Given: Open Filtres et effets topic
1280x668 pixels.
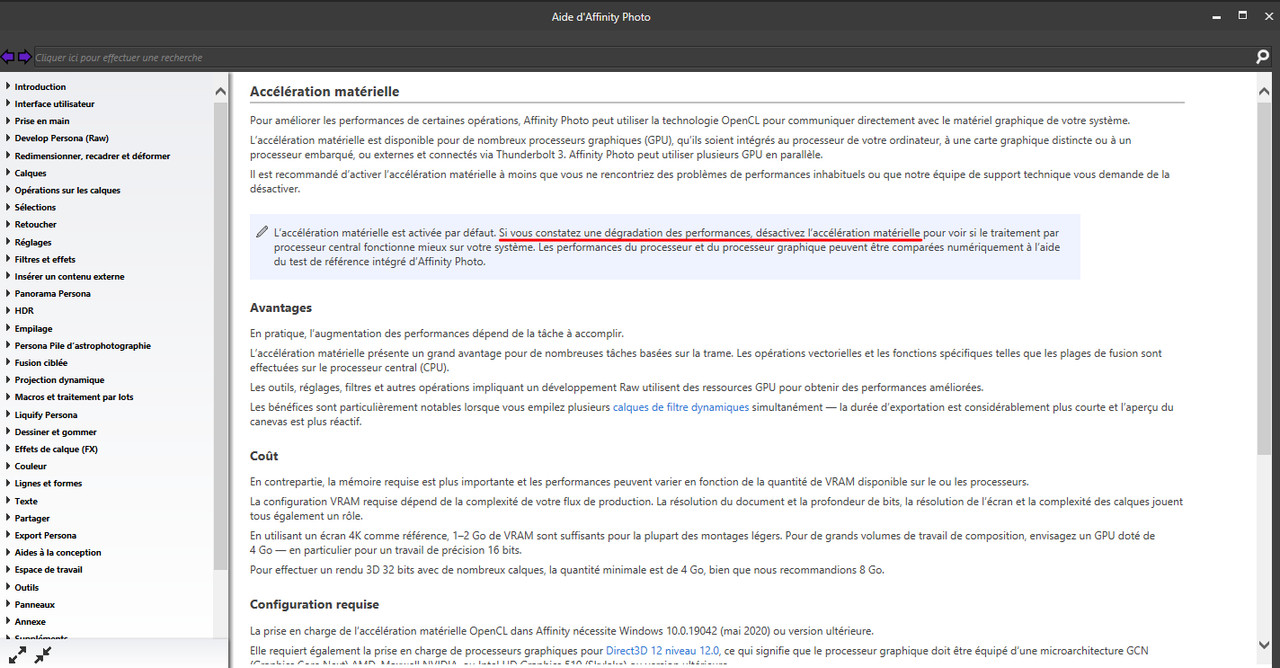Looking at the screenshot, I should coord(45,259).
